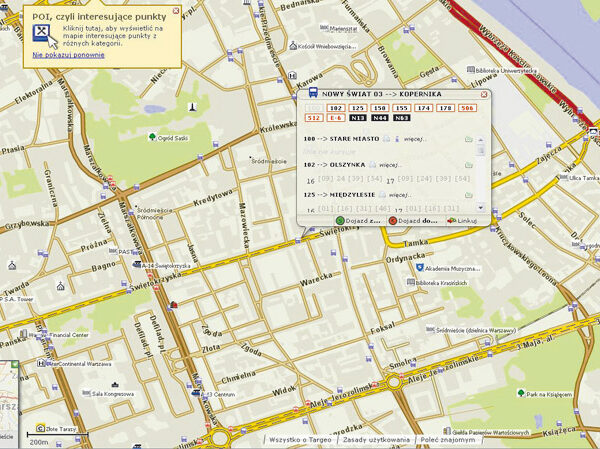Open 'Wszystko o Targeo' footer item
Viewport: 600px width, 449px height.
coord(299,440)
